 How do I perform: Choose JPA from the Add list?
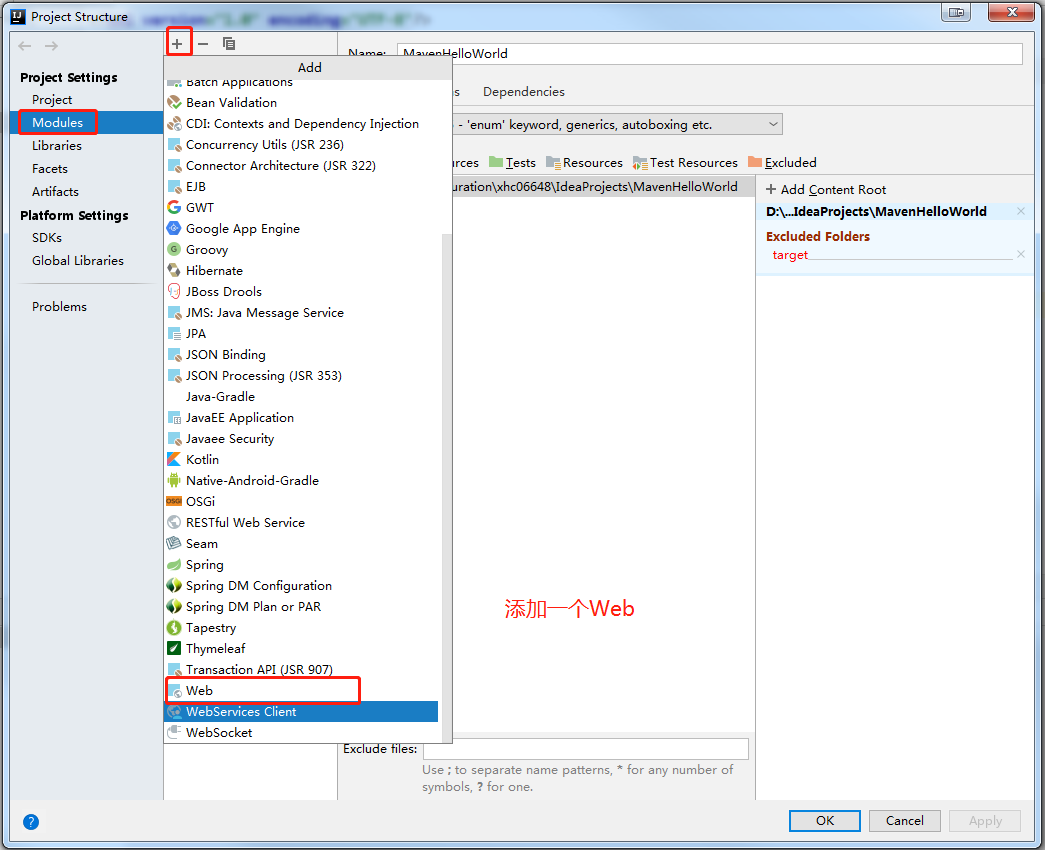click(301, 333)
